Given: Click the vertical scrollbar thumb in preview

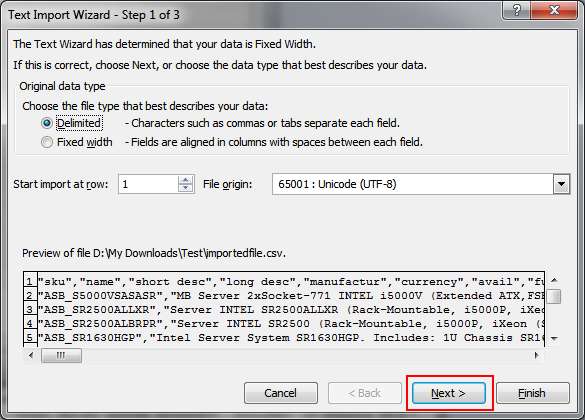Looking at the screenshot, I should [555, 297].
